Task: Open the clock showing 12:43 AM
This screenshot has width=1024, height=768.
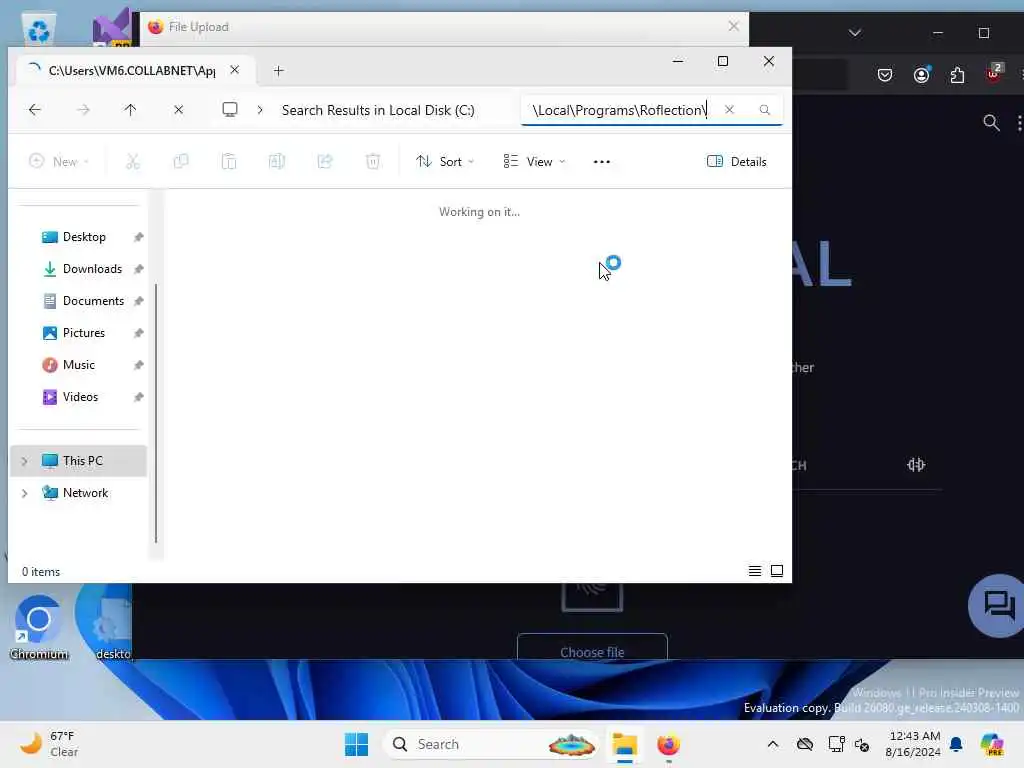Action: 913,744
